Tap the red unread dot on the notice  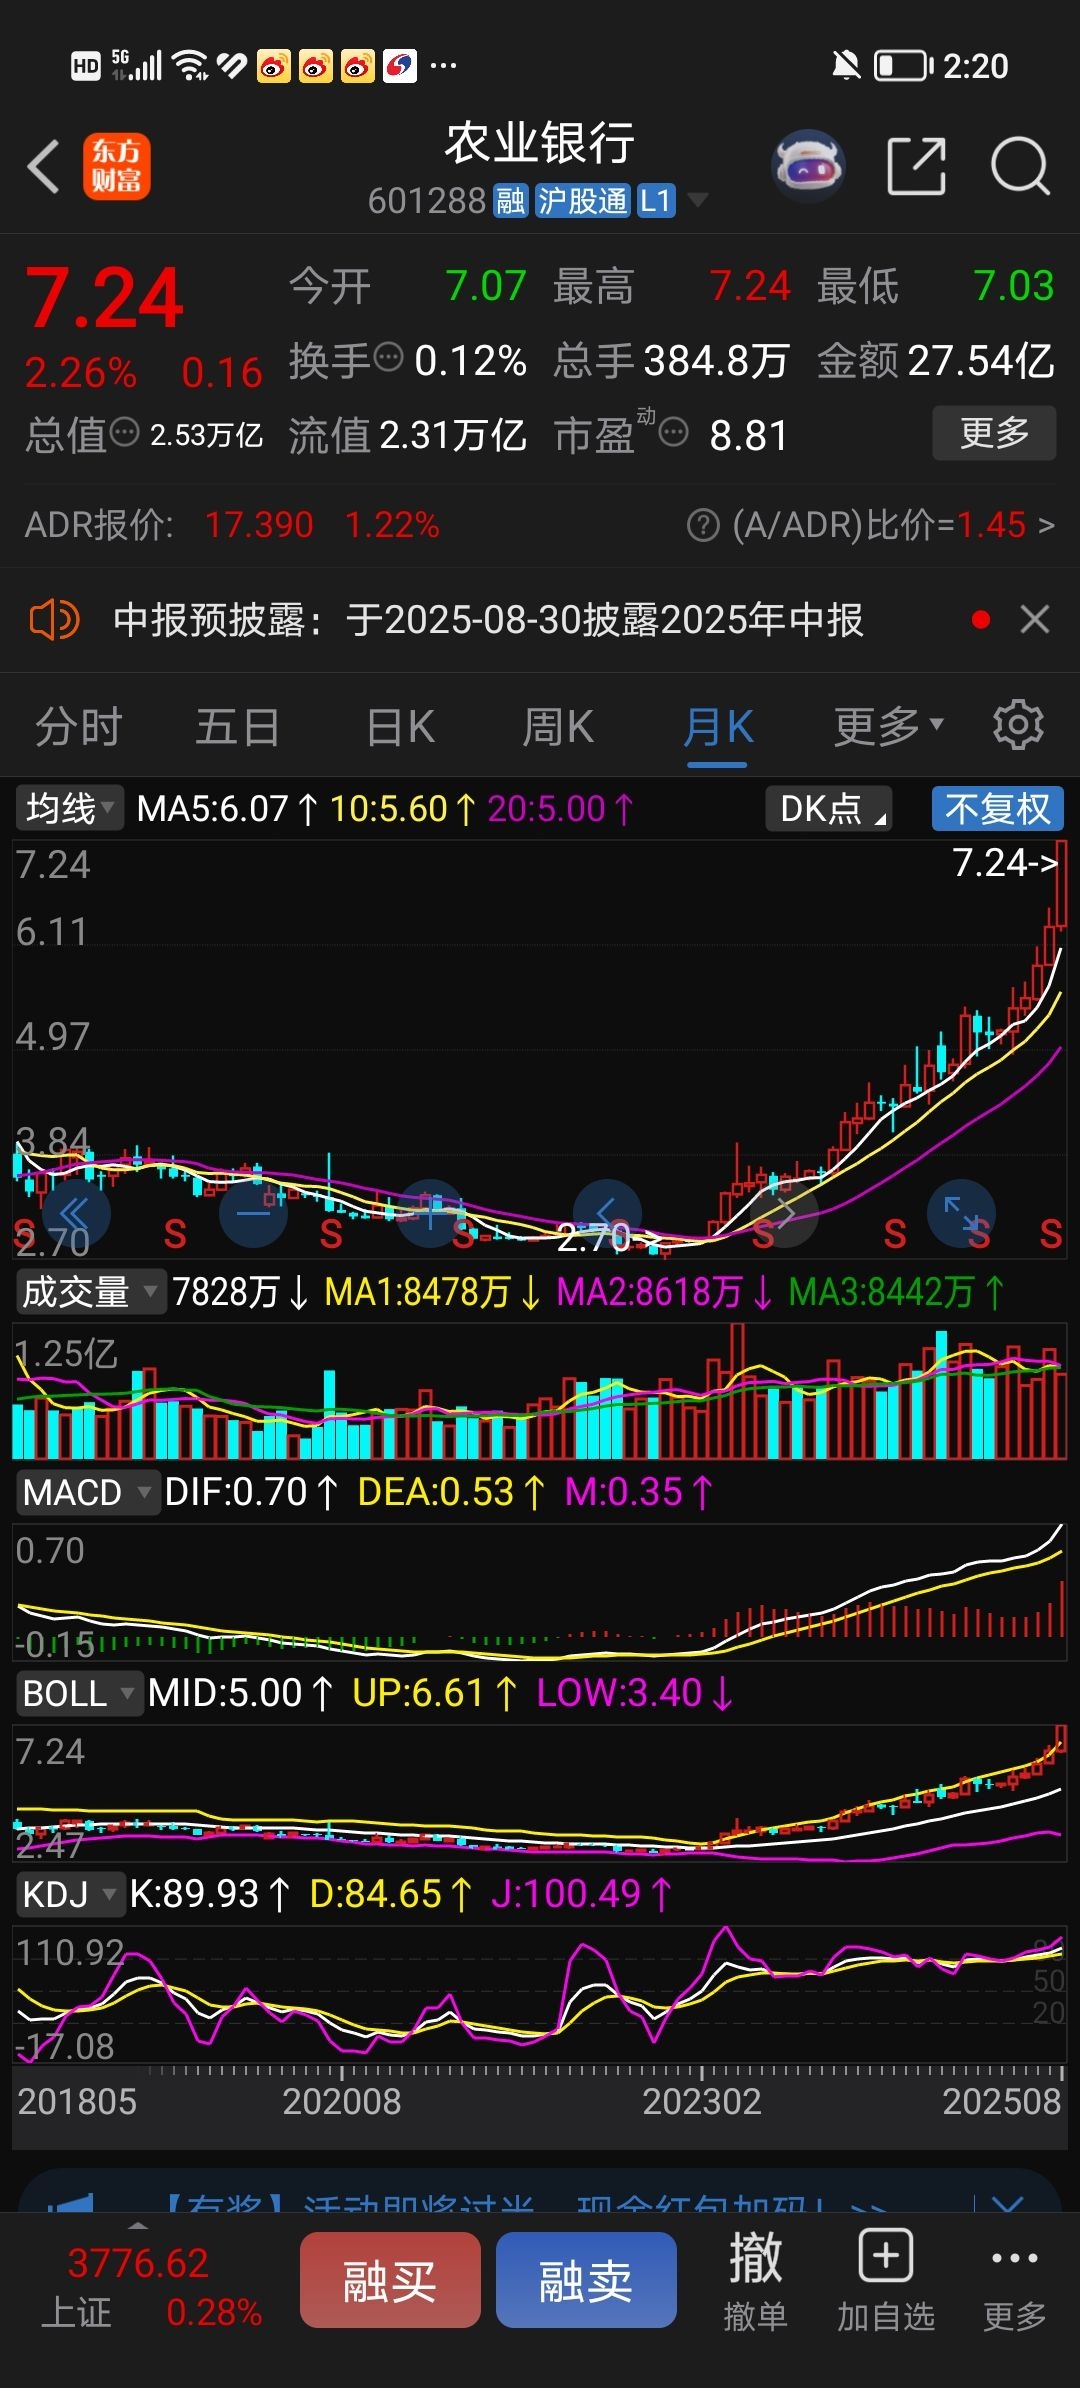coord(981,620)
